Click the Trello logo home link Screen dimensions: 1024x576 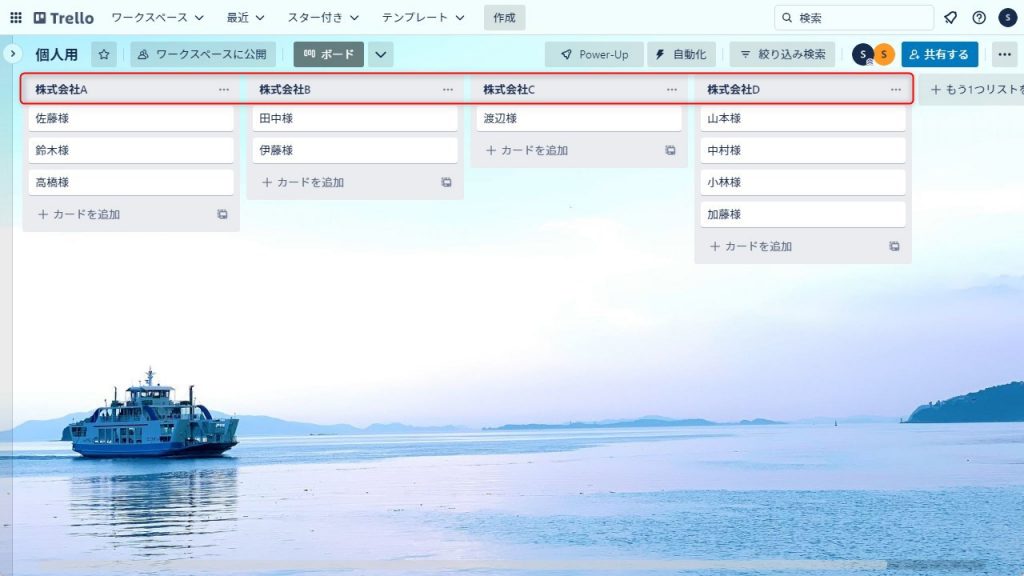click(63, 18)
